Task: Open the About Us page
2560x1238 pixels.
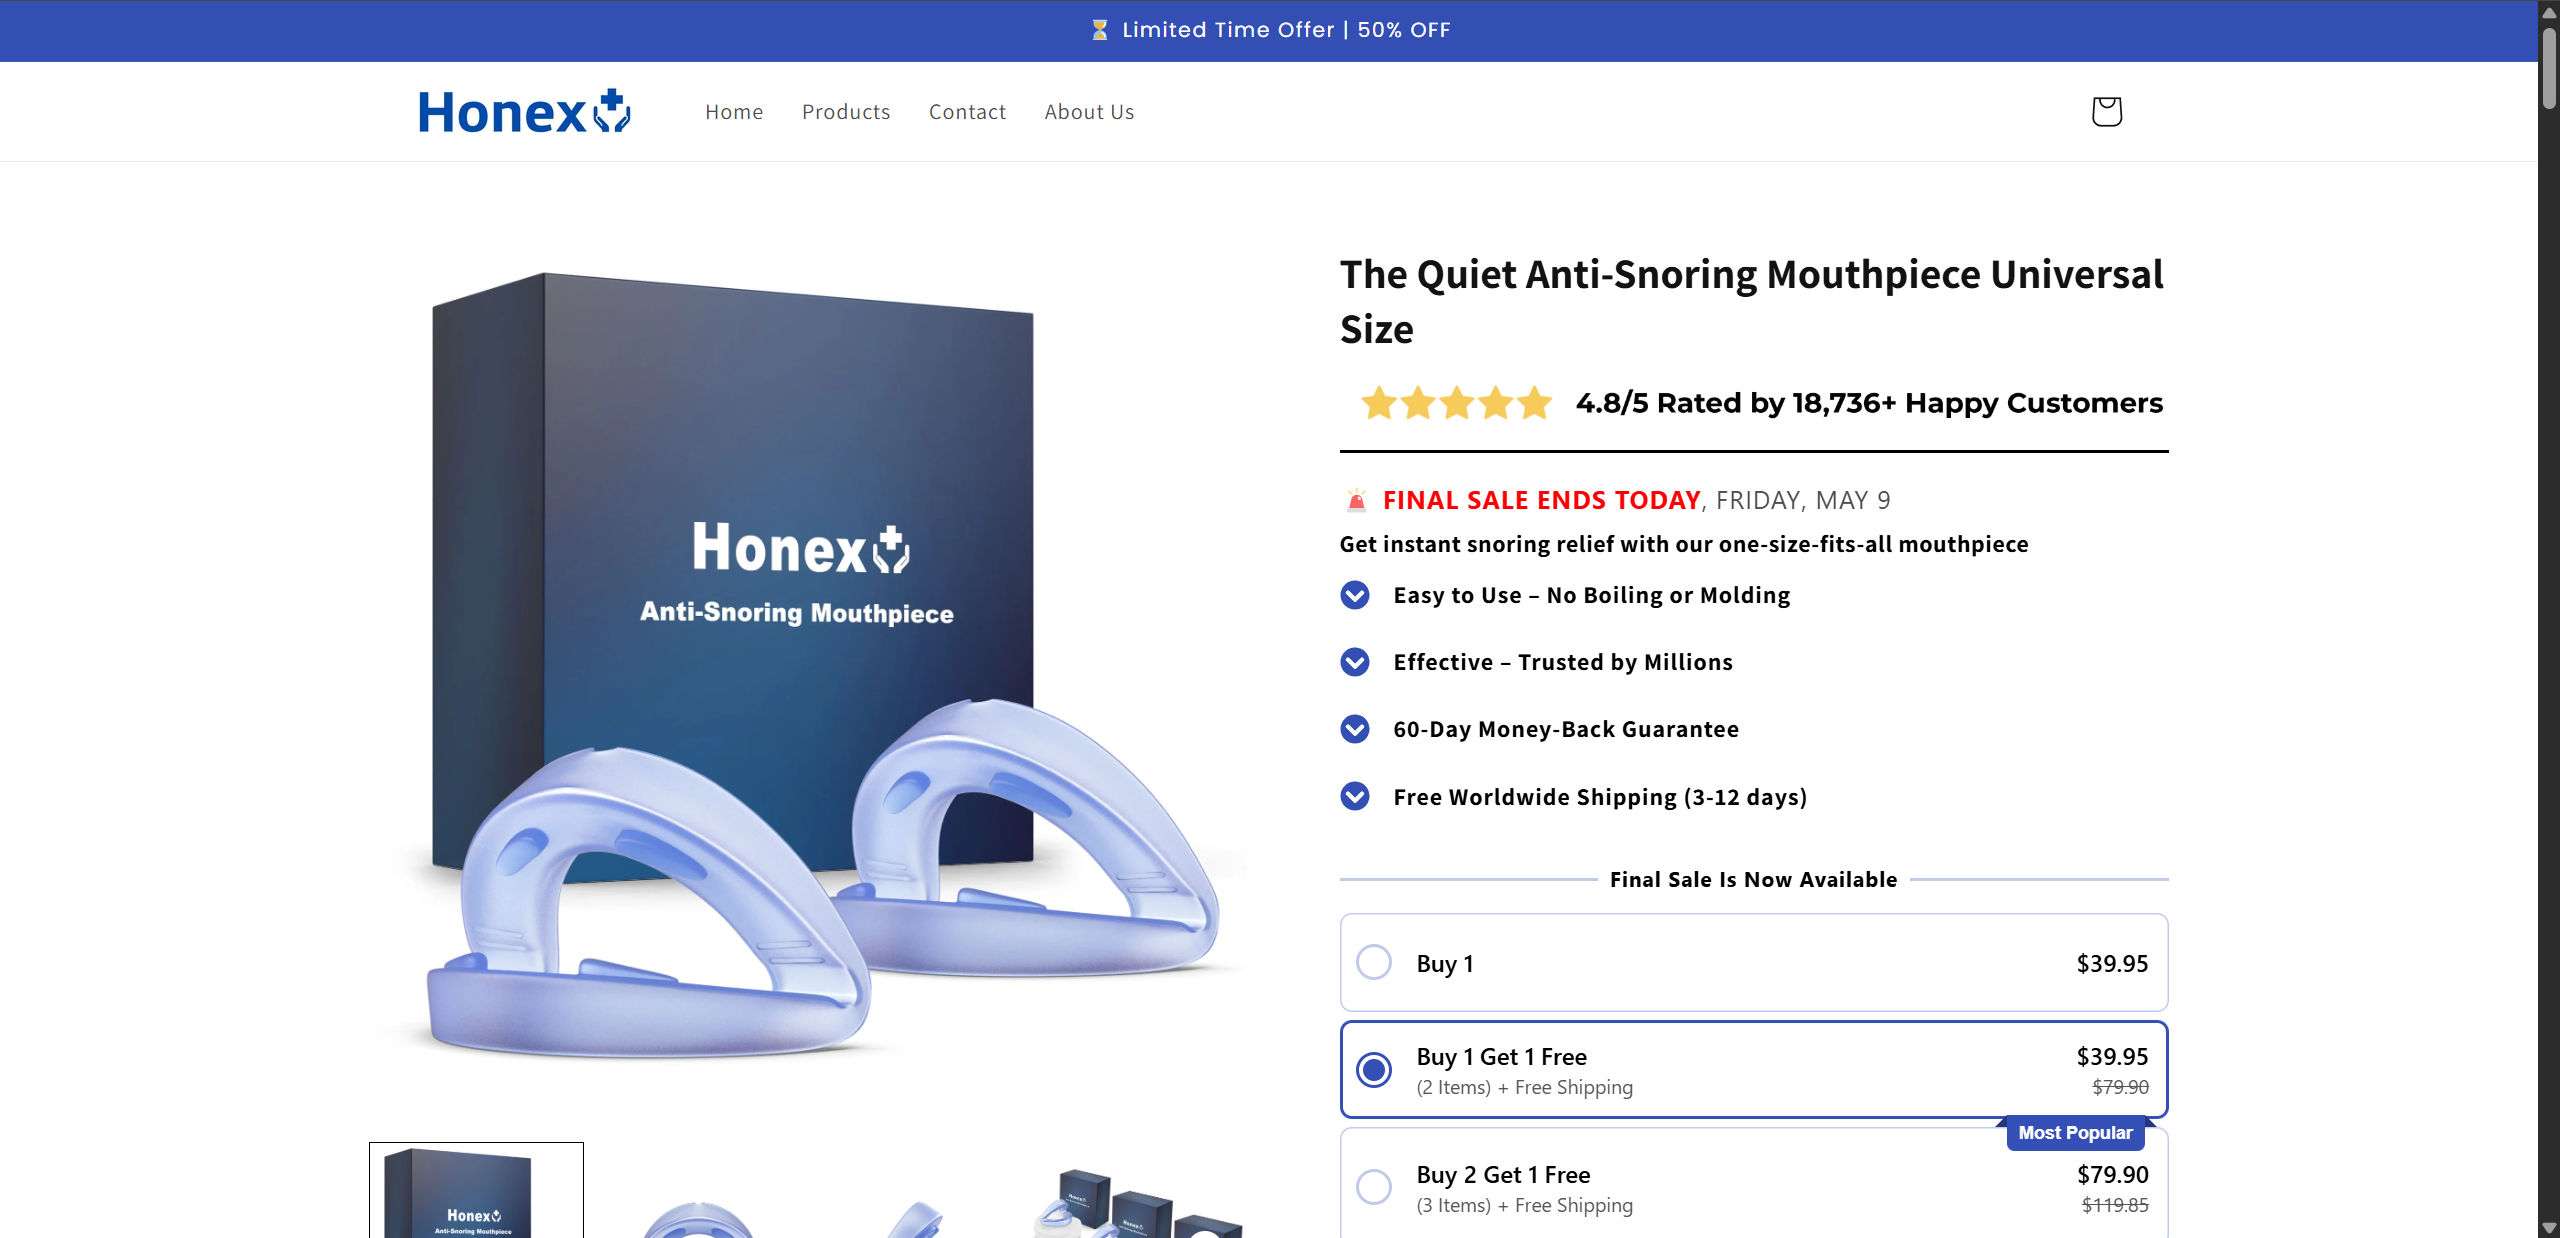Action: coord(1089,112)
